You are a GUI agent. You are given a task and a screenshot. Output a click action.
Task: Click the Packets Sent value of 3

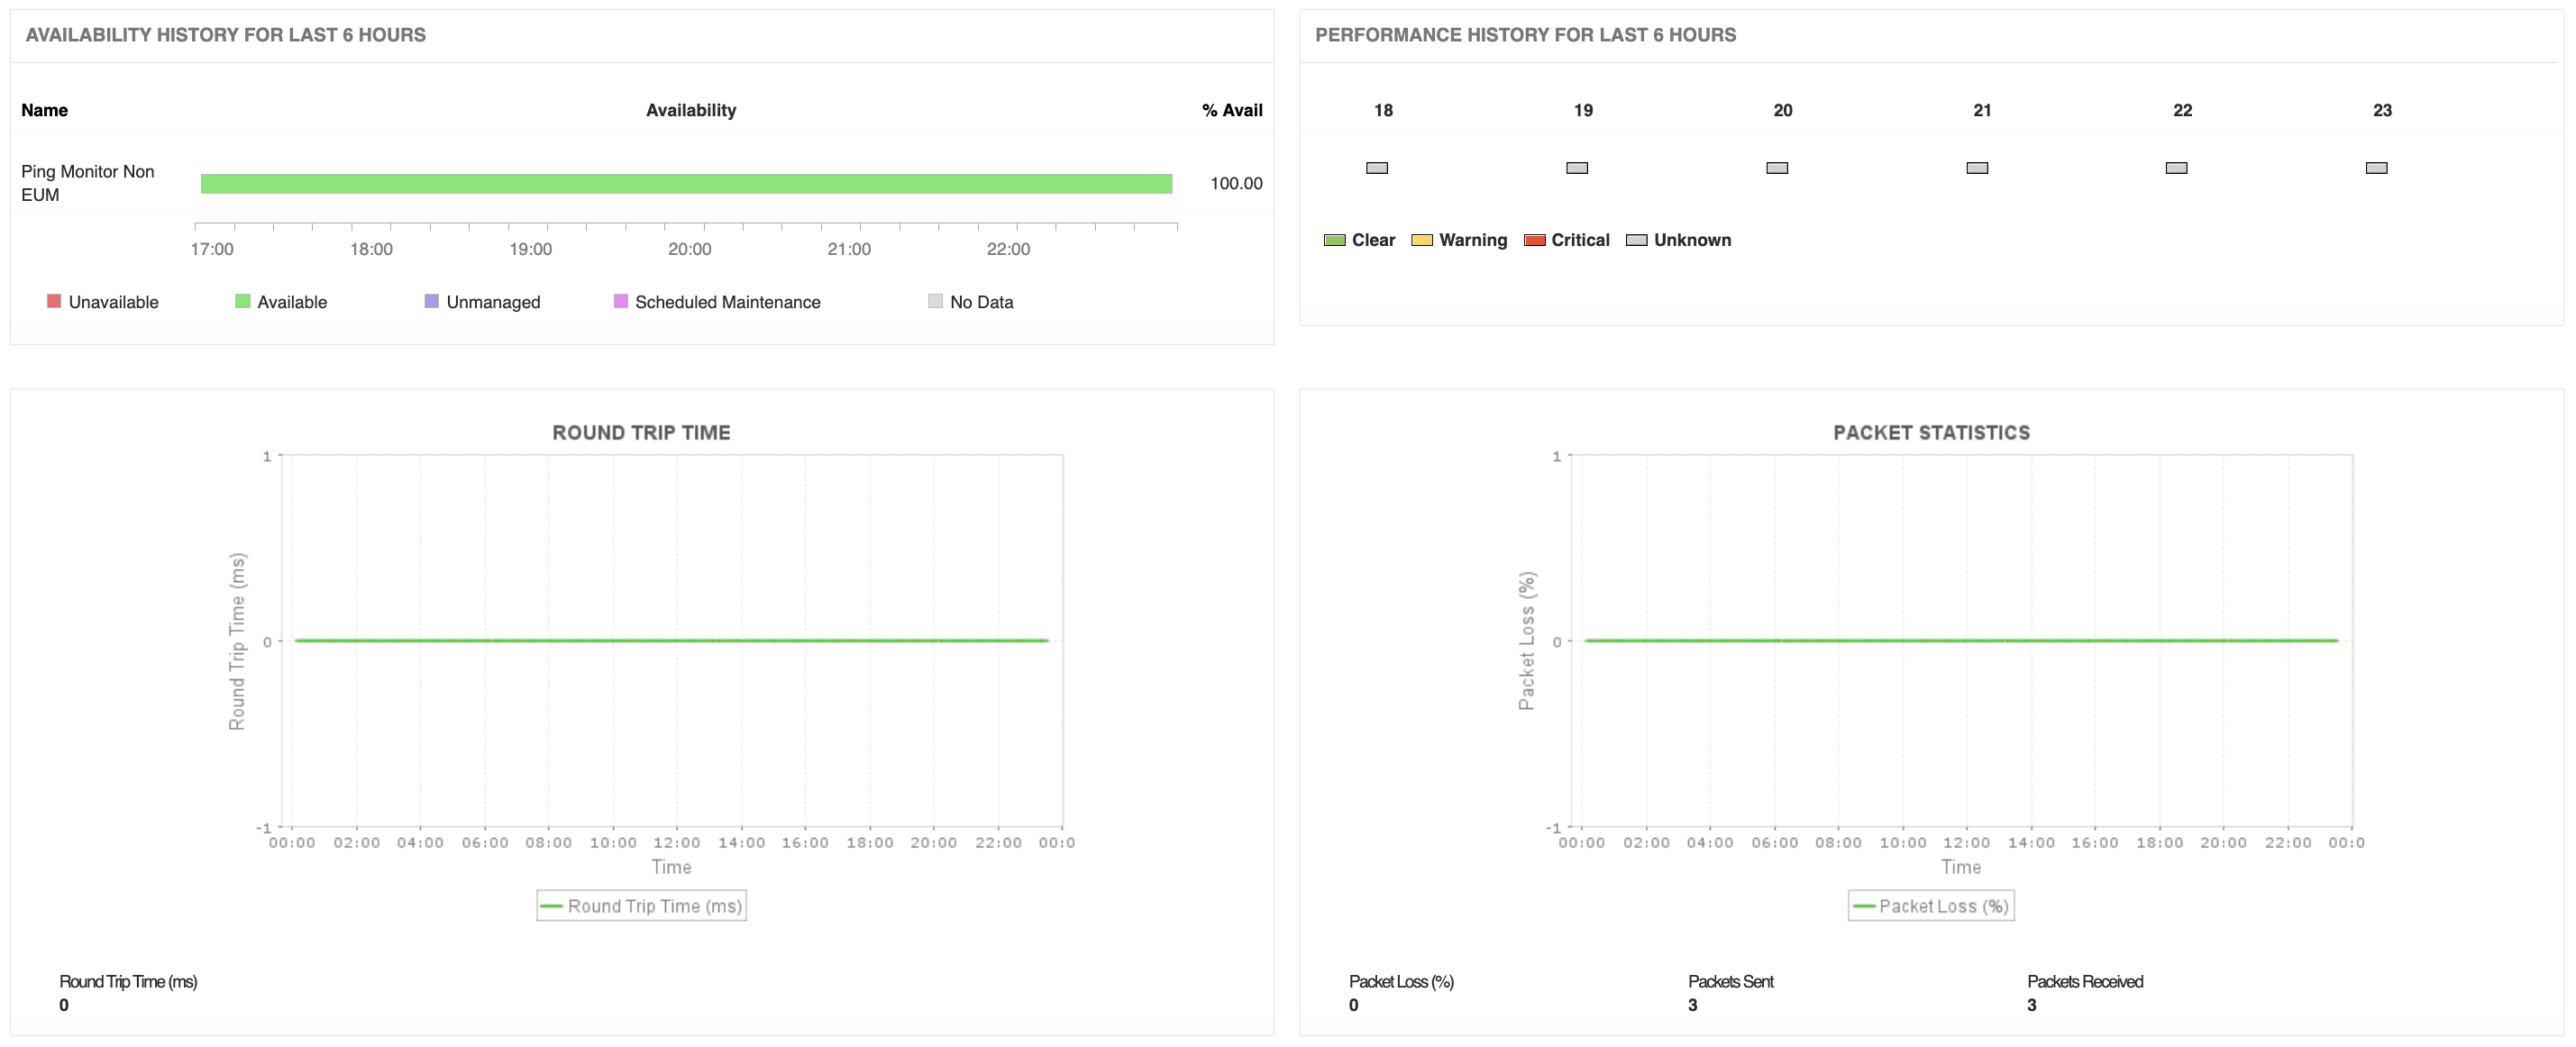(x=1692, y=1004)
